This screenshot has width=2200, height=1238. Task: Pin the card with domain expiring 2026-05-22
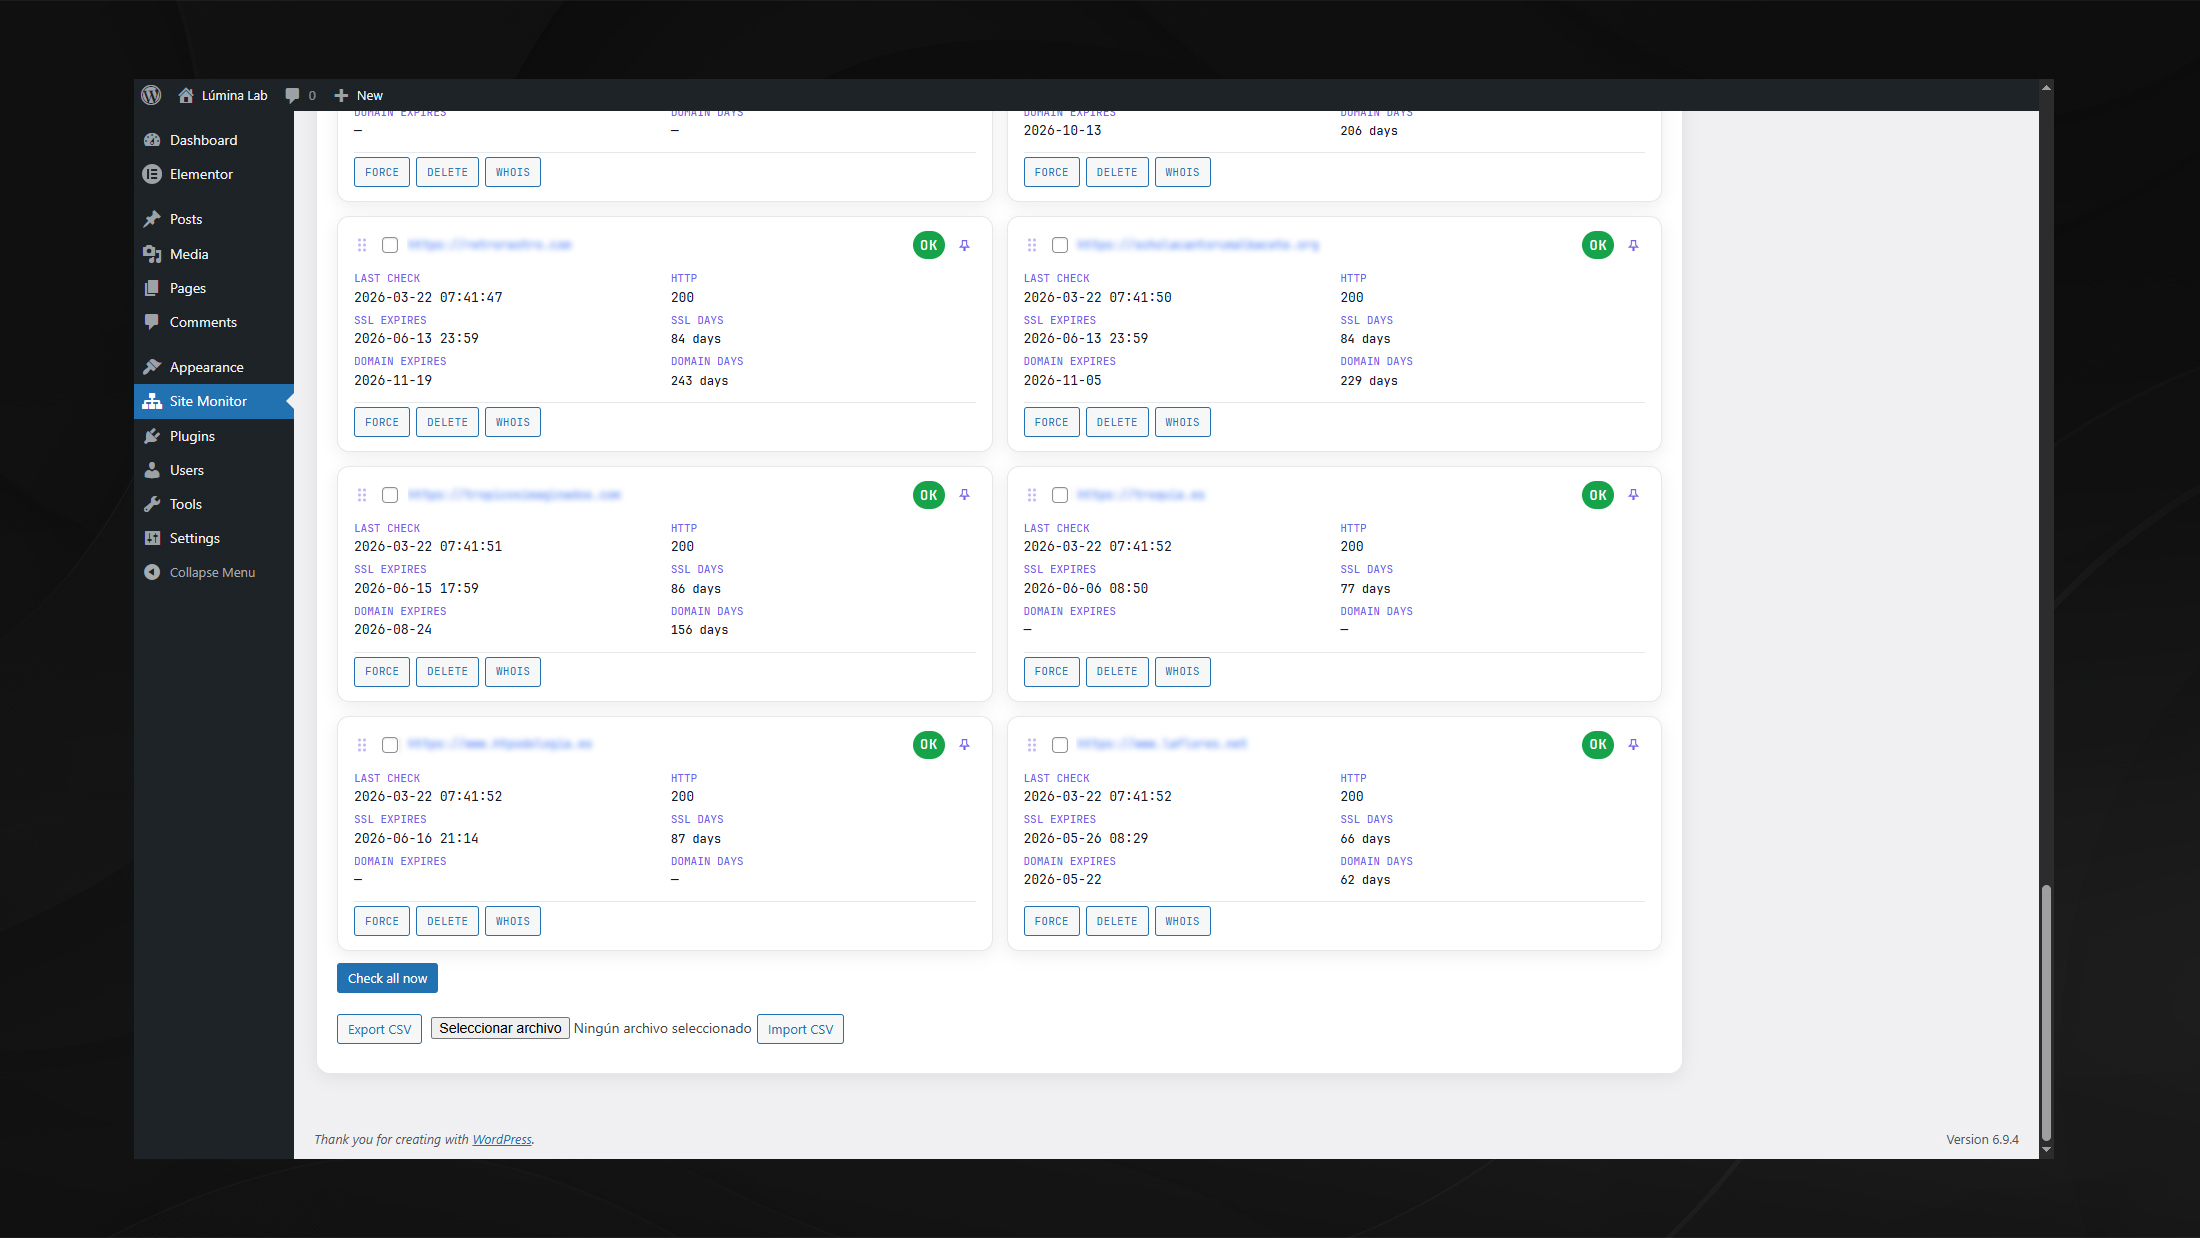pos(1633,745)
